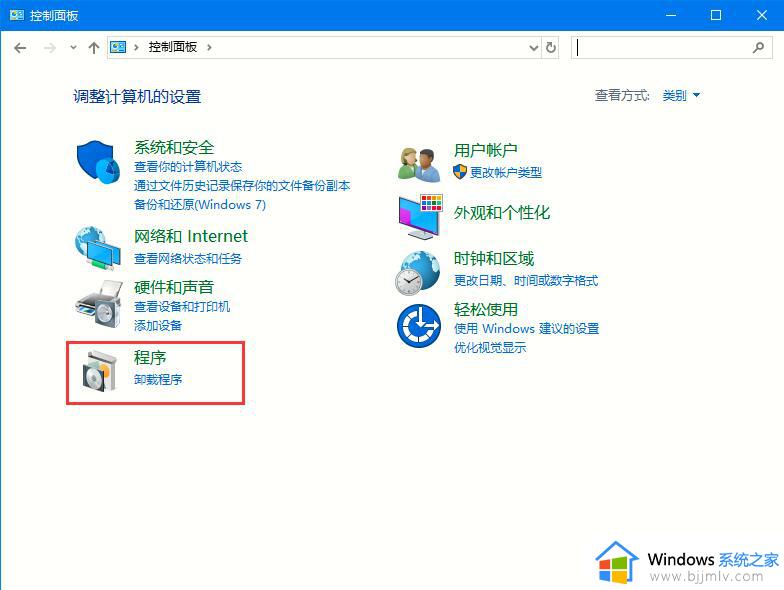Click the search magnifier icon
This screenshot has width=784, height=590.
(x=758, y=48)
